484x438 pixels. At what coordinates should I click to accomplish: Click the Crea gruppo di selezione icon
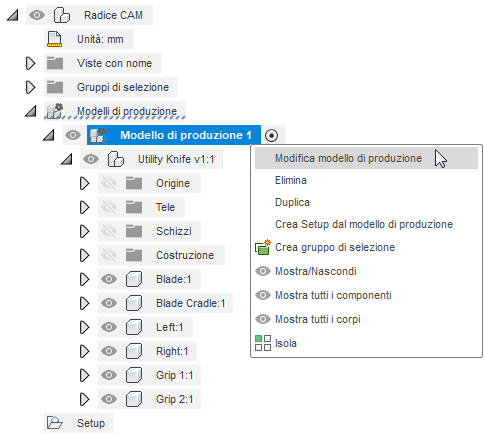coord(263,247)
